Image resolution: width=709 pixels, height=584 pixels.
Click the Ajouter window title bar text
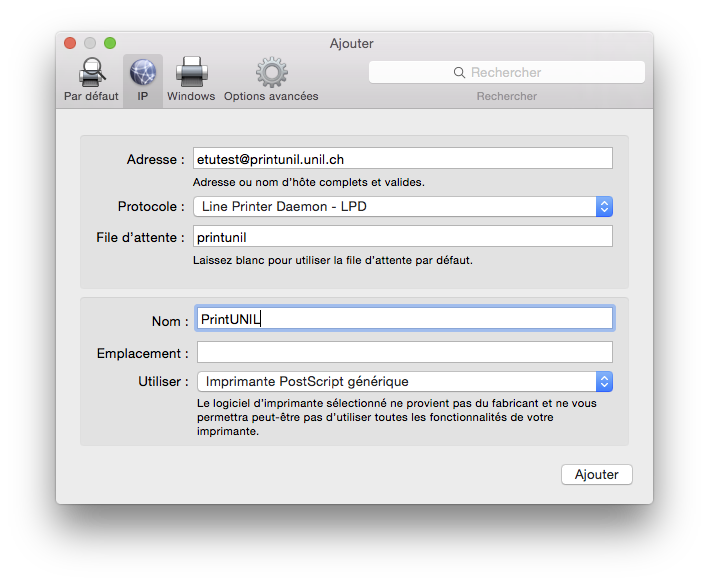pyautogui.click(x=352, y=44)
